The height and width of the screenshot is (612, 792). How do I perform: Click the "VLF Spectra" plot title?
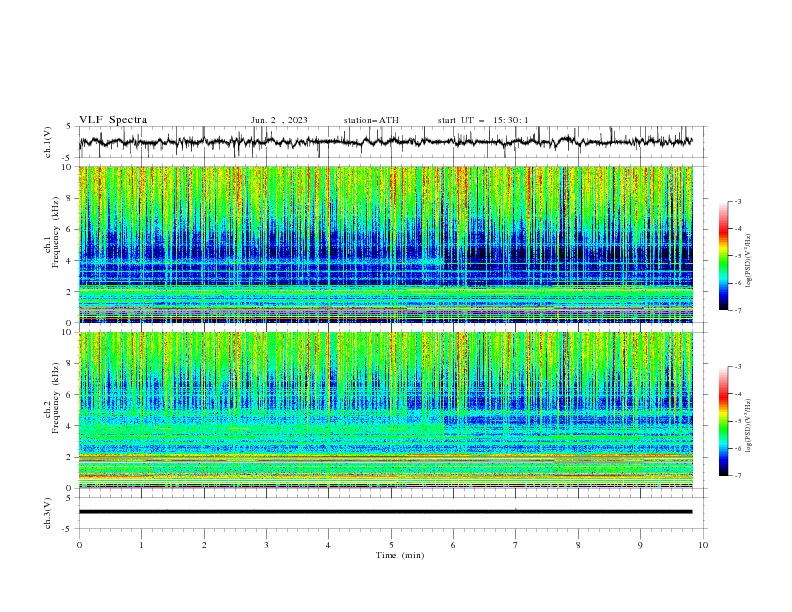113,120
